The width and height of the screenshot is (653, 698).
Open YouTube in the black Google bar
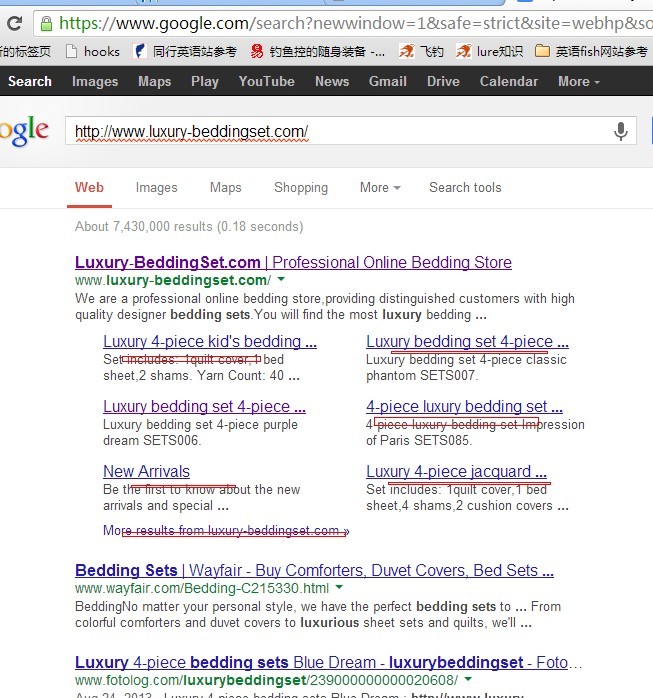coord(267,81)
